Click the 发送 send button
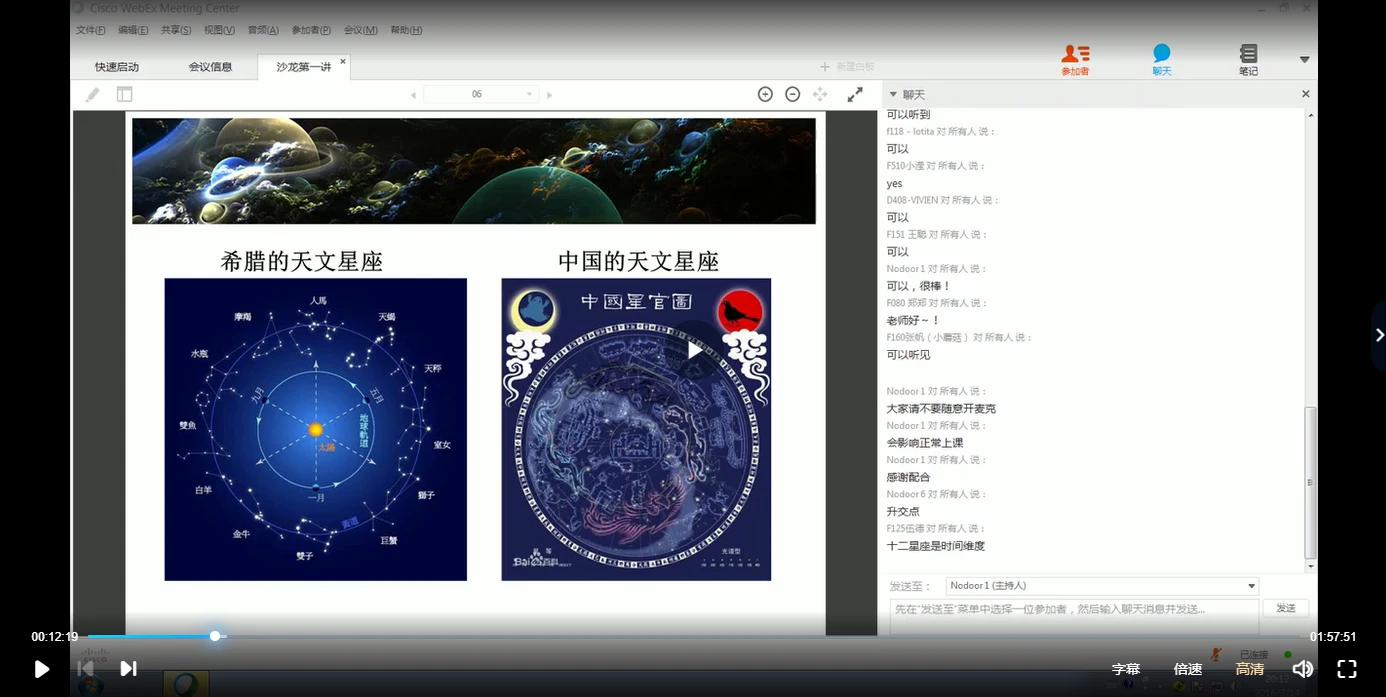 point(1286,608)
